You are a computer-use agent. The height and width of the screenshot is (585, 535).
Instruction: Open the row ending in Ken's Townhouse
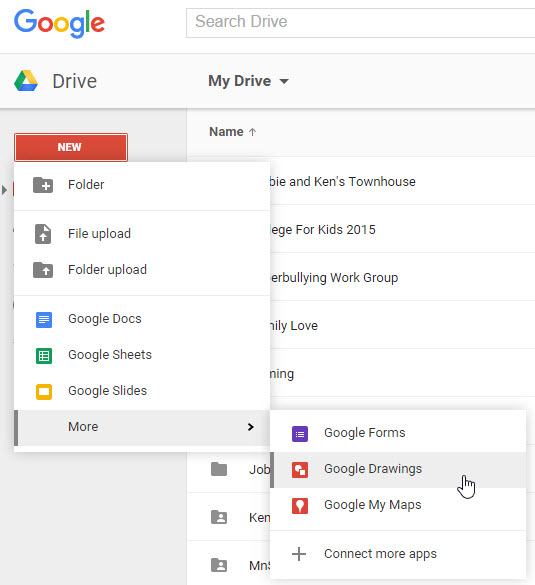[402, 182]
